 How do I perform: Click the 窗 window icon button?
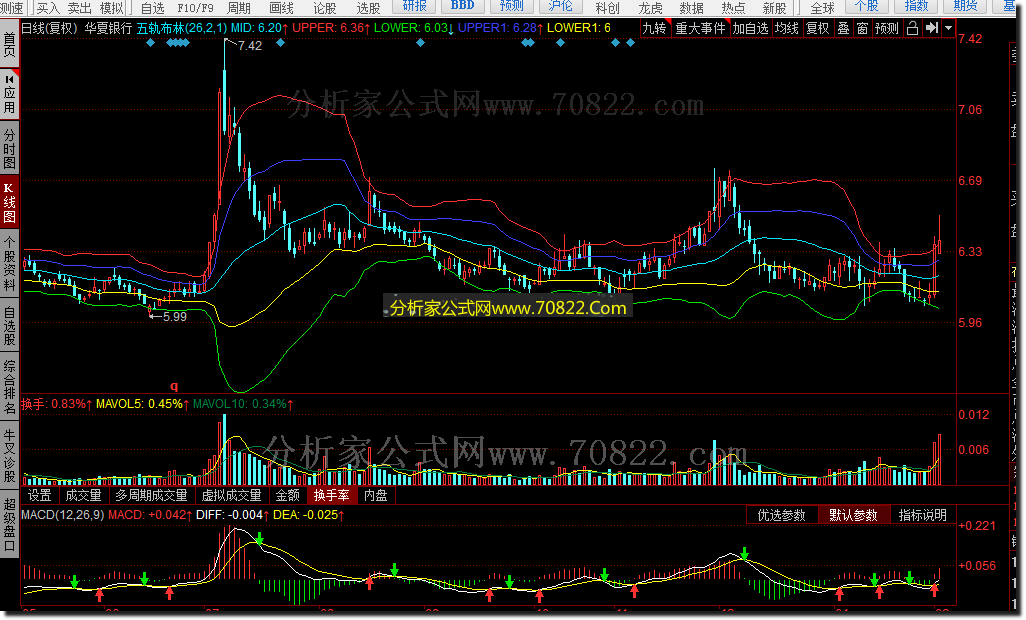point(862,28)
